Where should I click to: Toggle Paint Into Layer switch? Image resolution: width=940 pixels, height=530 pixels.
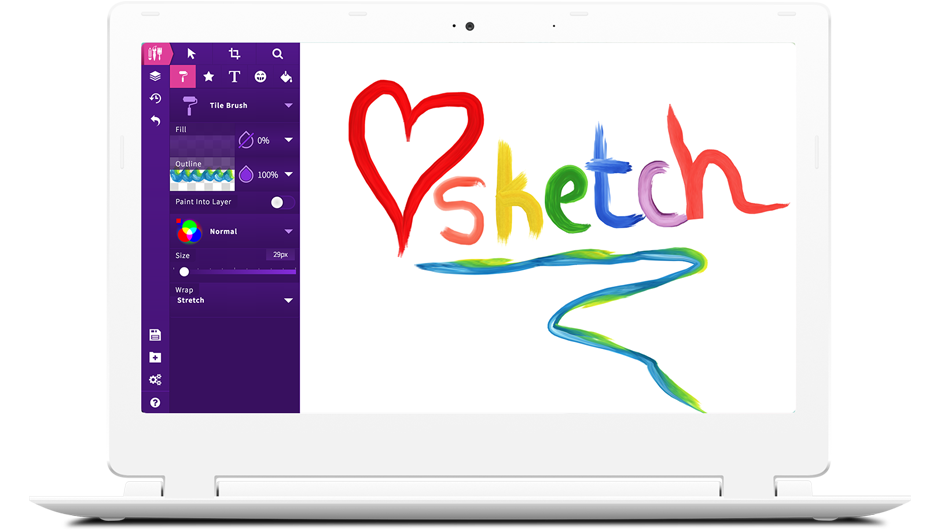pos(277,202)
